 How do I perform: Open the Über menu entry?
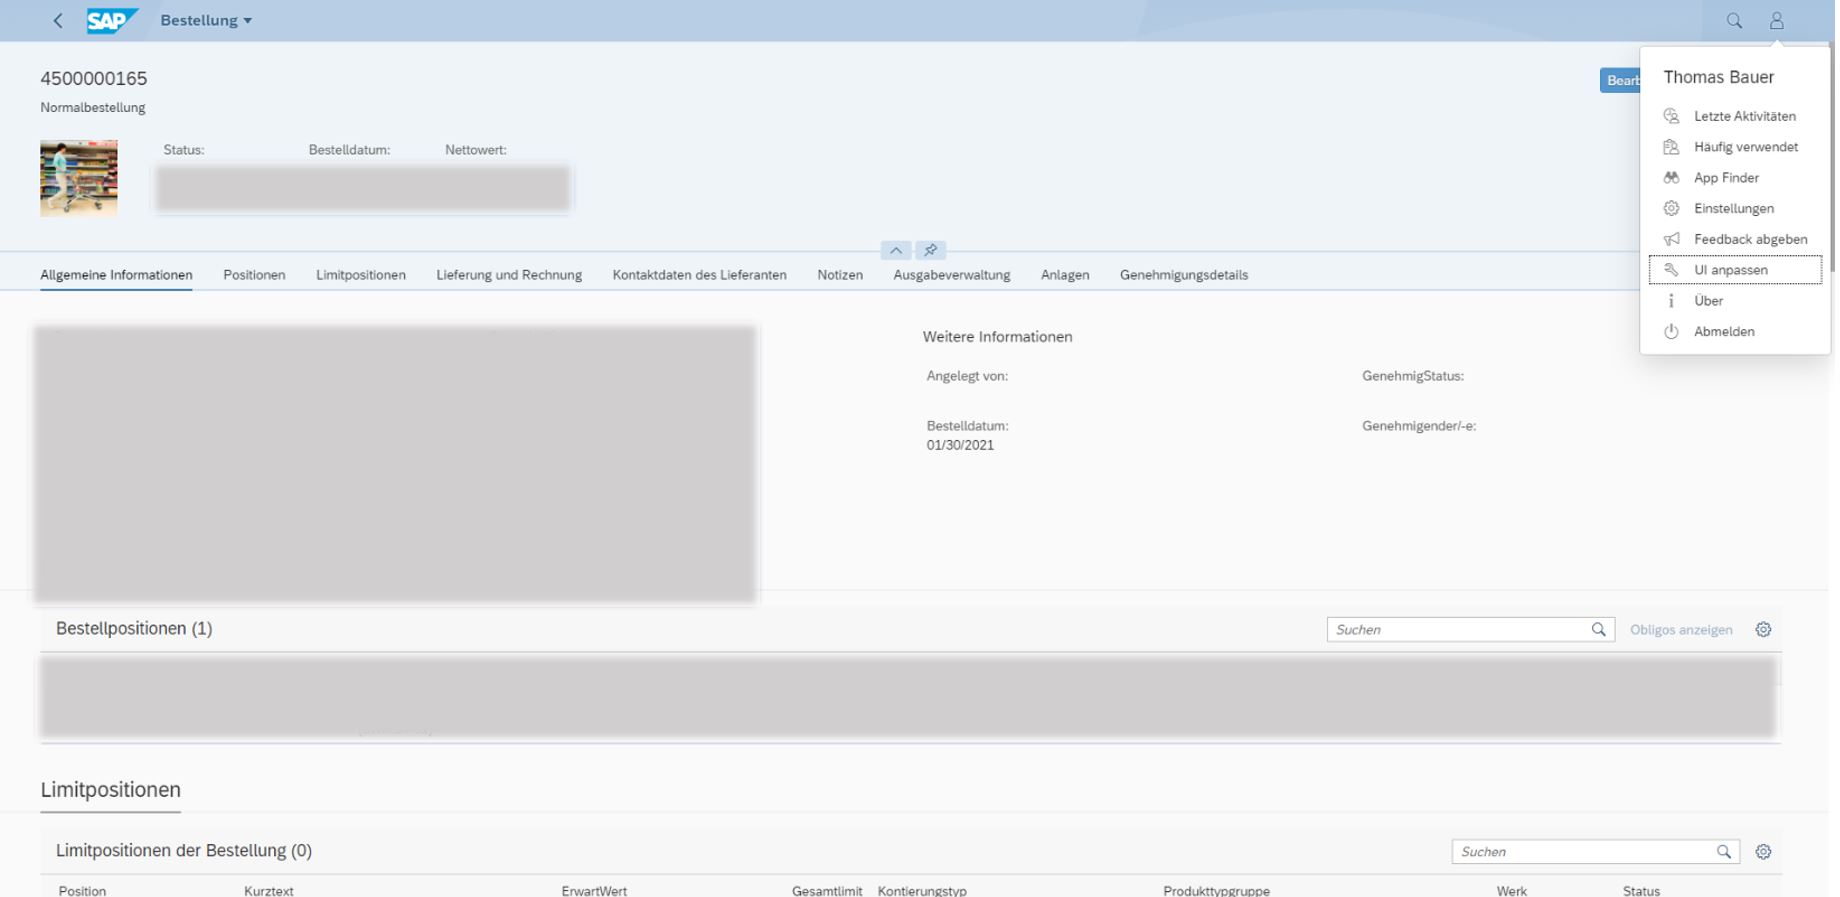[1735, 301]
